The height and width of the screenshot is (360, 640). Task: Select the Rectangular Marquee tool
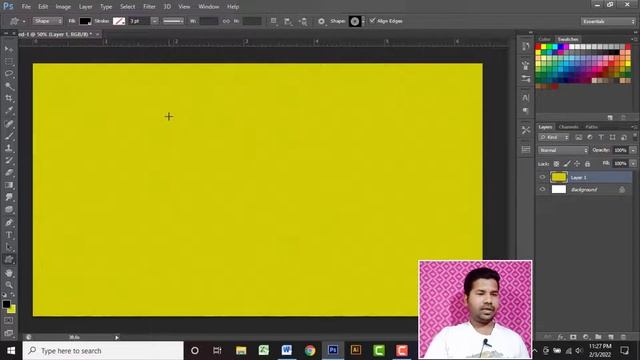(x=9, y=62)
